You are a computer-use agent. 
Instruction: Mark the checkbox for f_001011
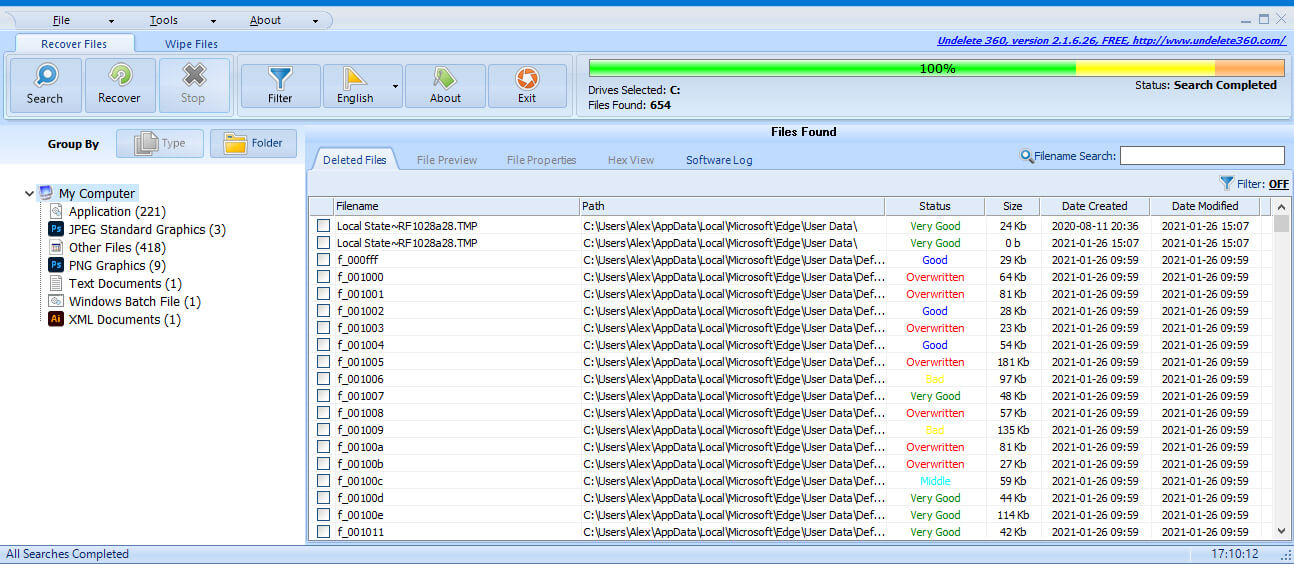click(x=323, y=532)
